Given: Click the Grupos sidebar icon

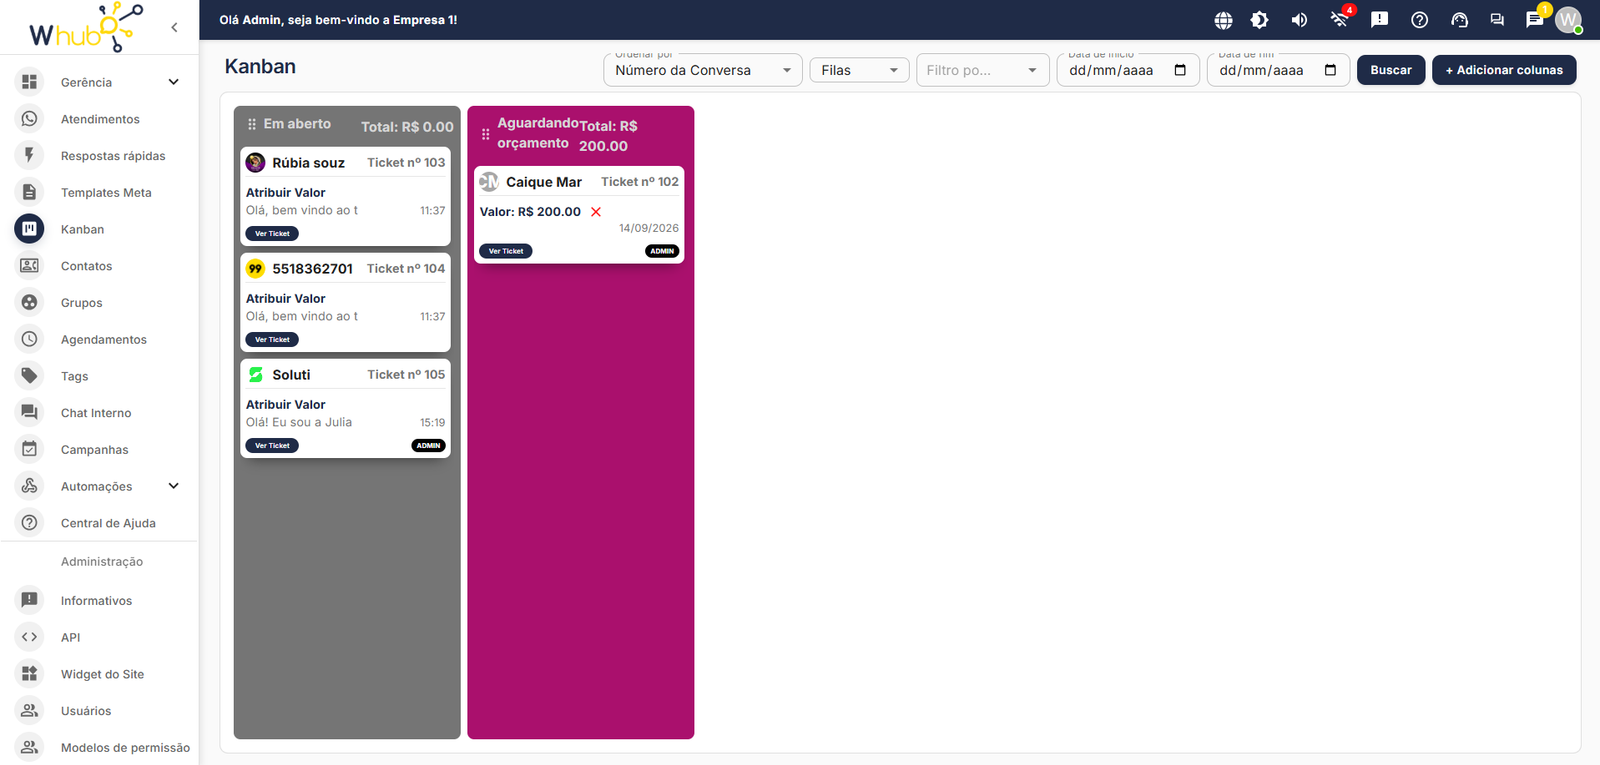Looking at the screenshot, I should [x=30, y=302].
